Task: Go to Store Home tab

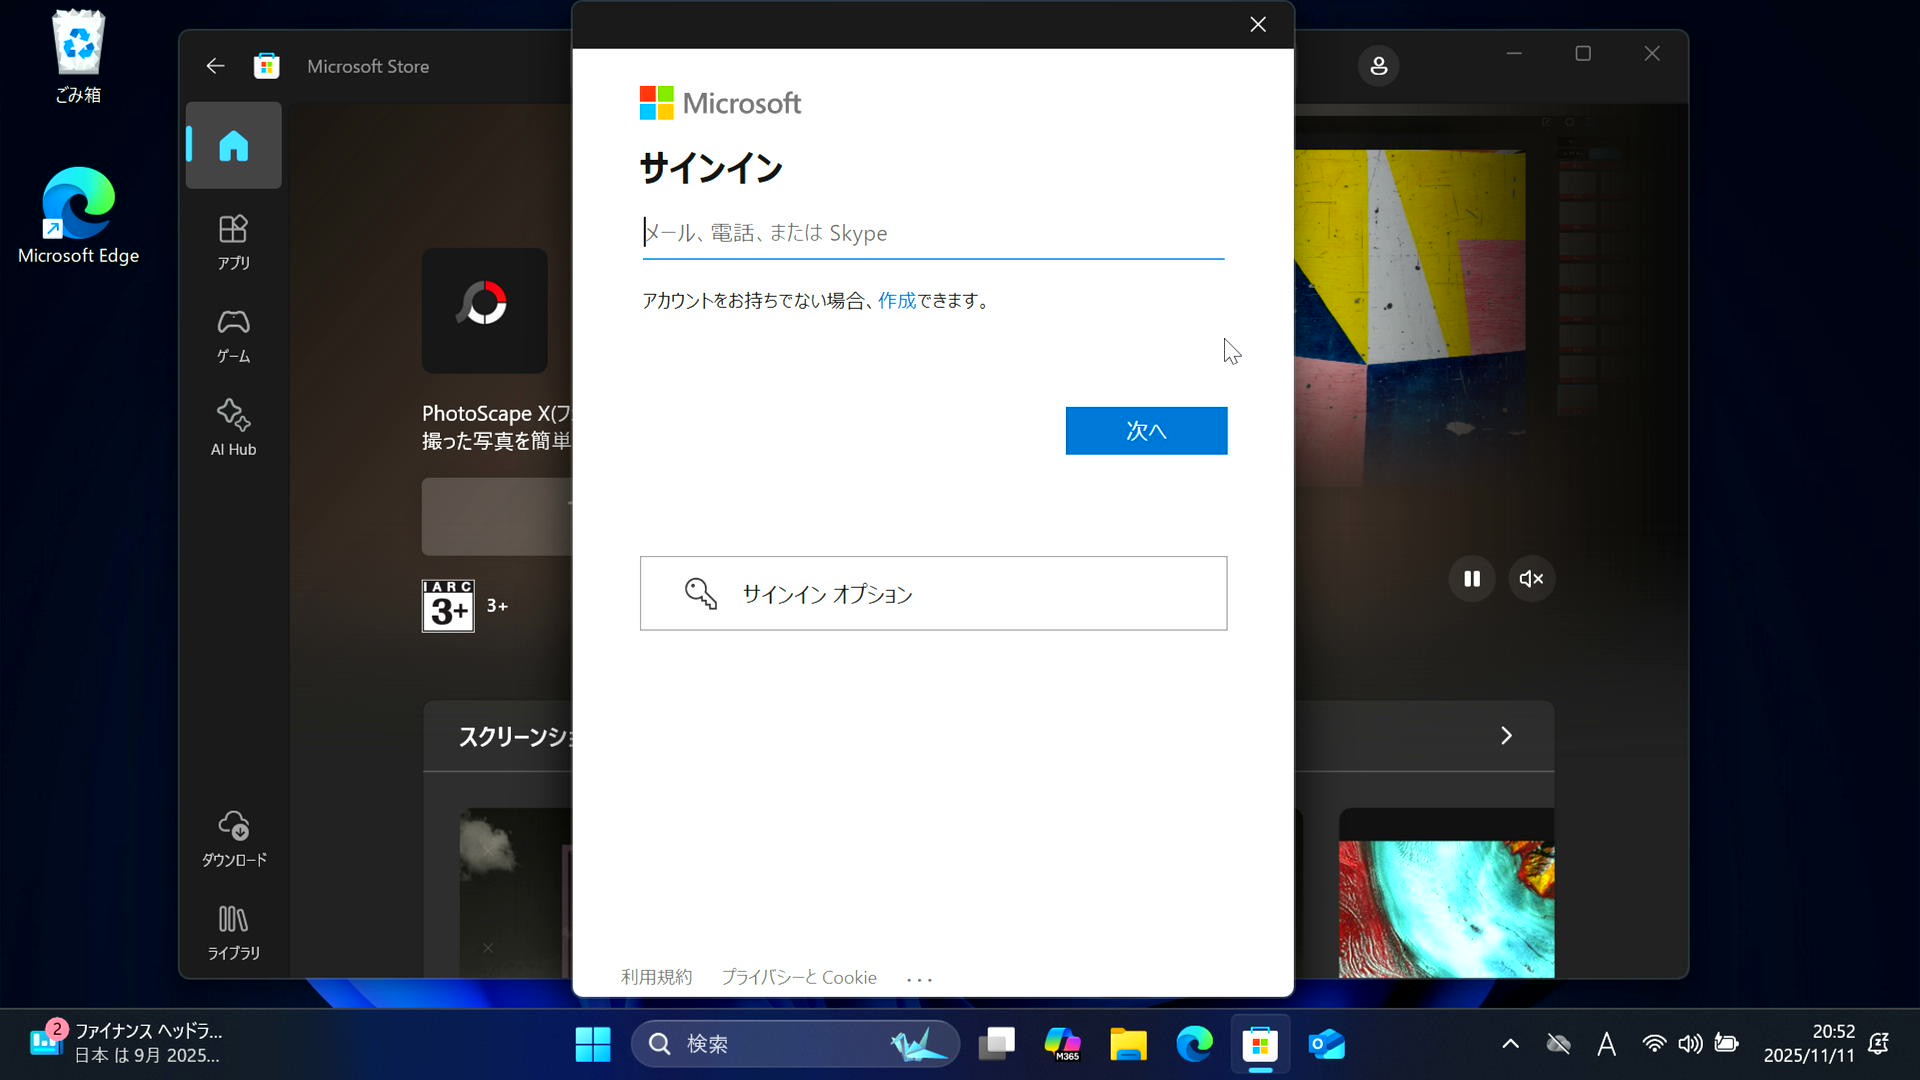Action: click(x=233, y=146)
